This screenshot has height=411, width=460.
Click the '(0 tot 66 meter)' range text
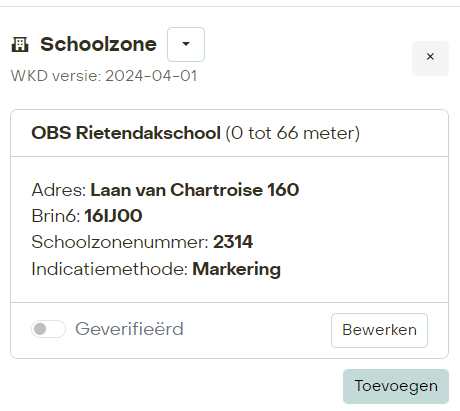click(x=293, y=133)
